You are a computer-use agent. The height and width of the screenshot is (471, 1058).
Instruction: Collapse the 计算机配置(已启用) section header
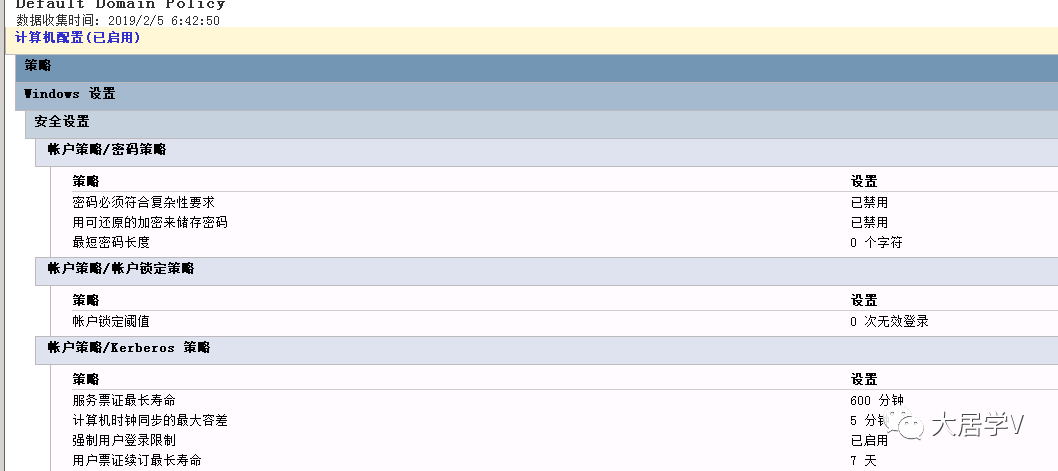coord(78,38)
